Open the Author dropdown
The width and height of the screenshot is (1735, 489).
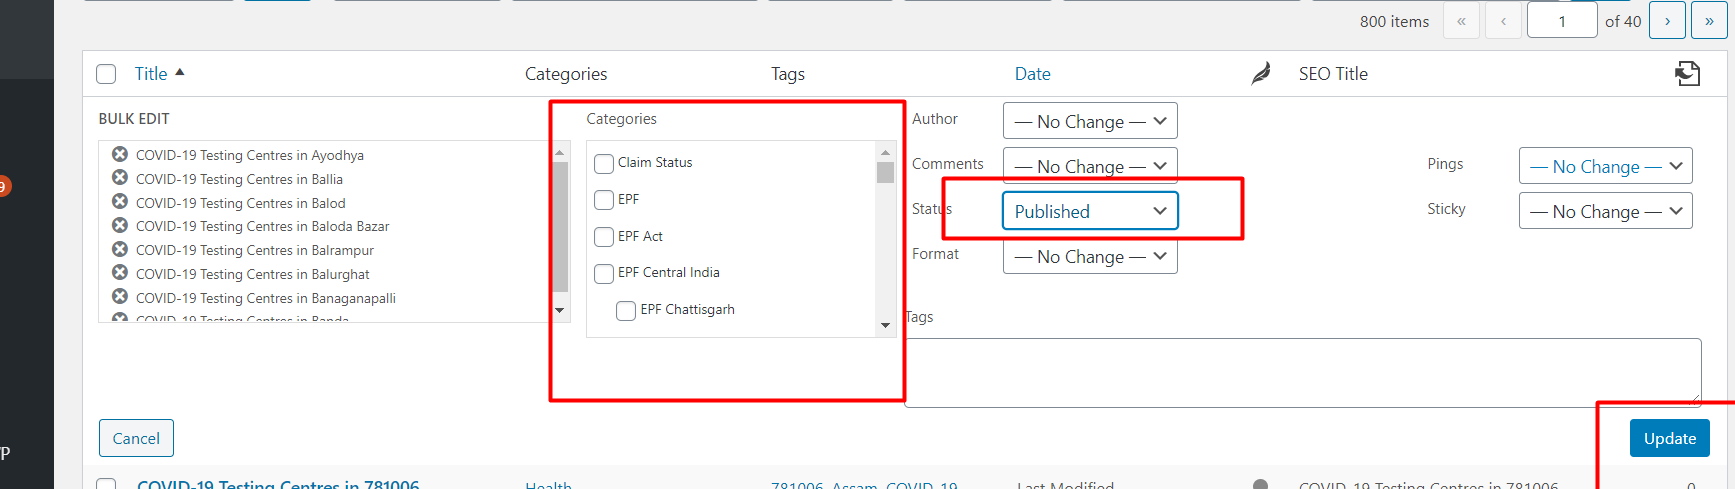click(1090, 121)
